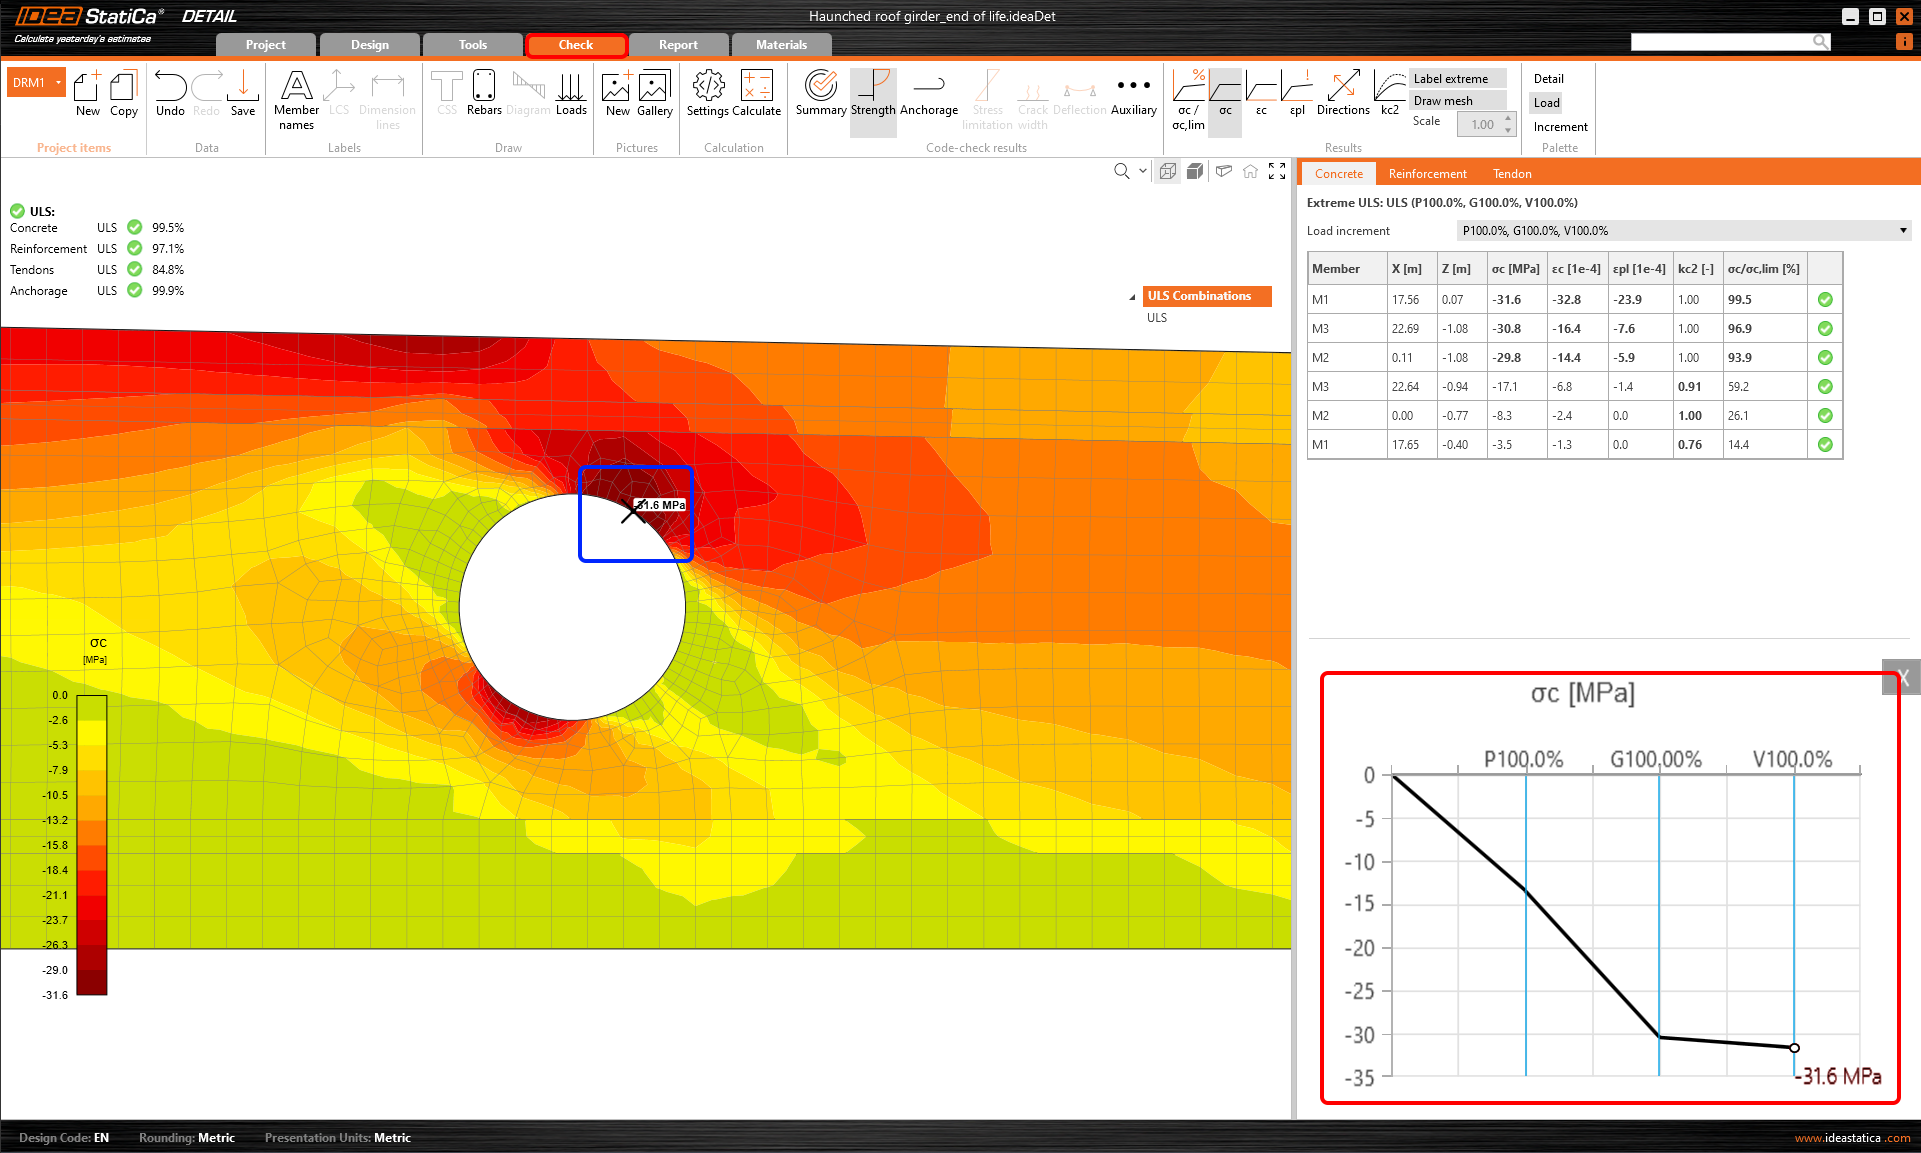The image size is (1921, 1153).
Task: Switch to solid 3D view cube
Action: 1194,172
